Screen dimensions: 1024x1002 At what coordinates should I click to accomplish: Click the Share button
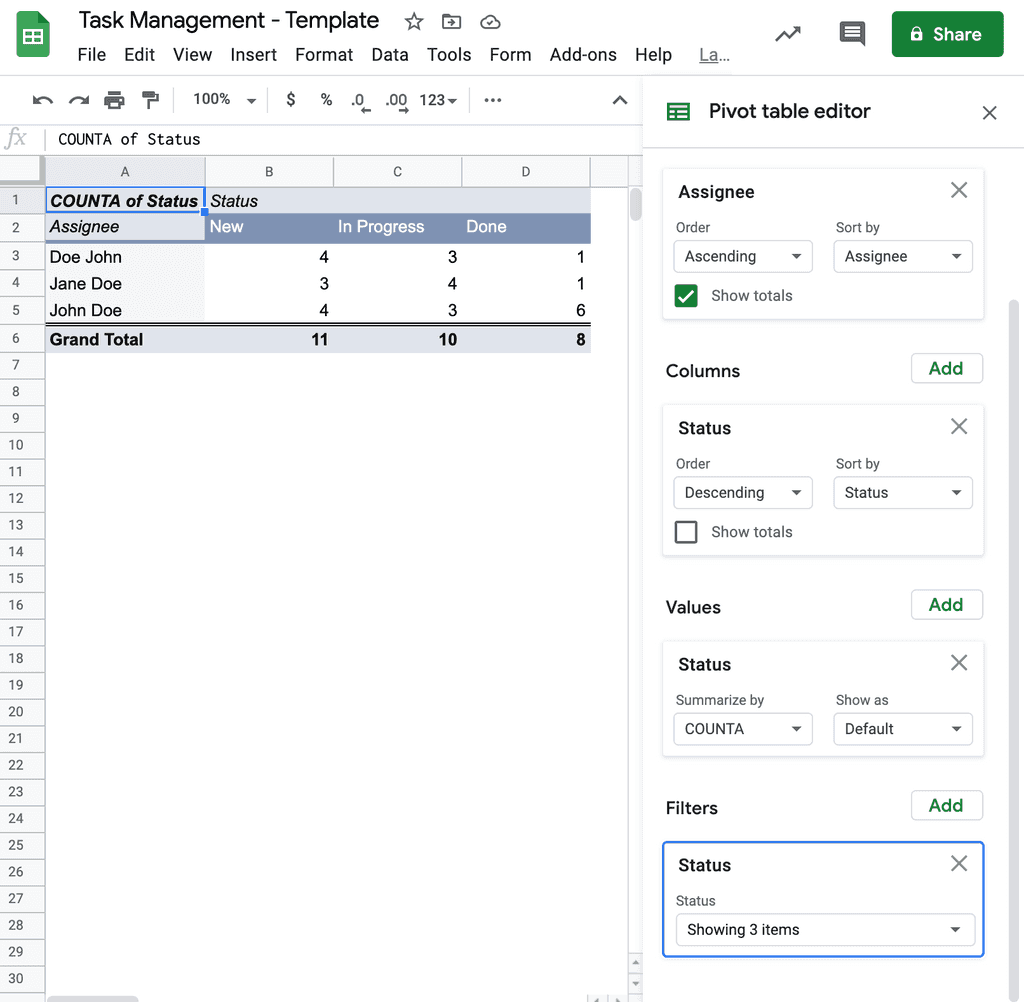click(x=946, y=33)
